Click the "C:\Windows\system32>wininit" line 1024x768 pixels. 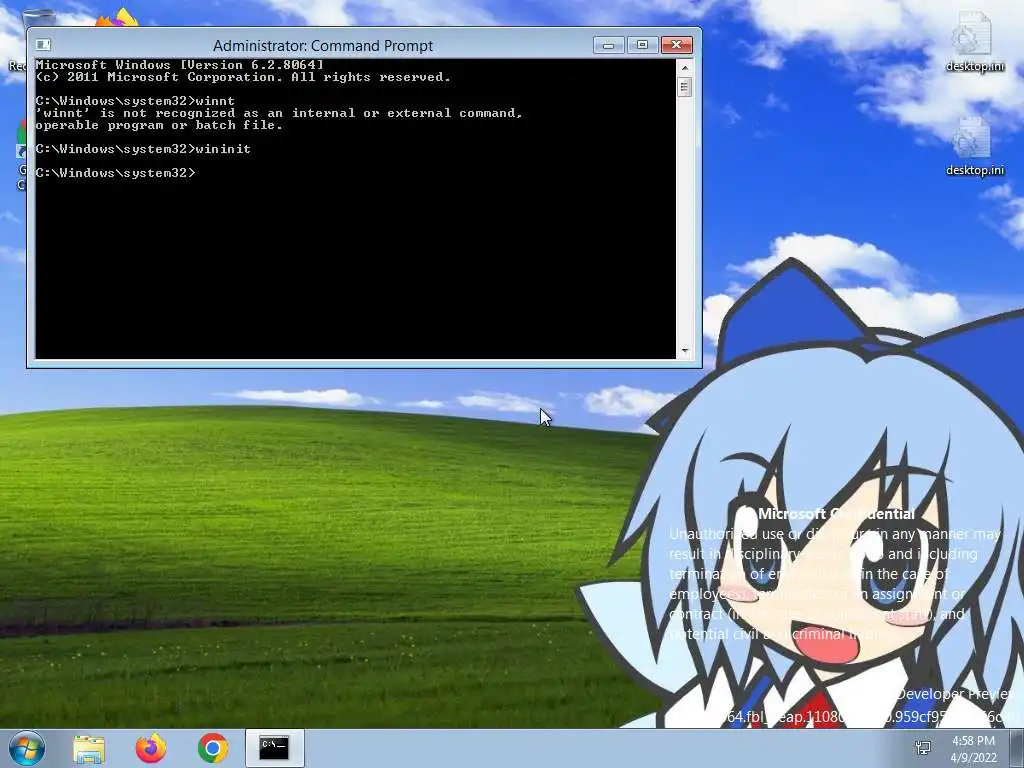pyautogui.click(x=143, y=149)
